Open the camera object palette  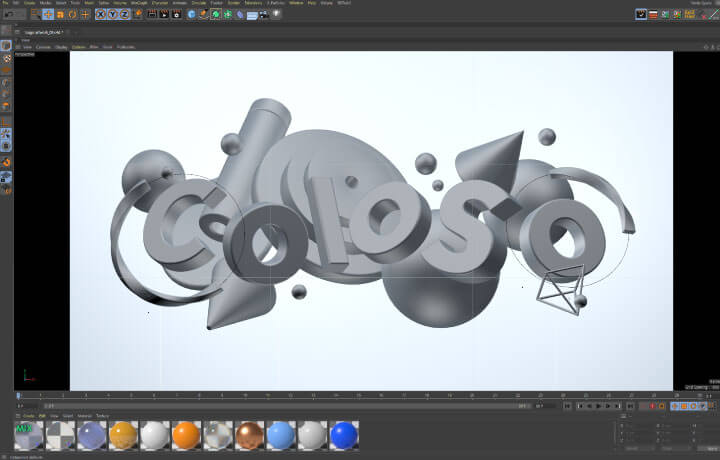(264, 15)
